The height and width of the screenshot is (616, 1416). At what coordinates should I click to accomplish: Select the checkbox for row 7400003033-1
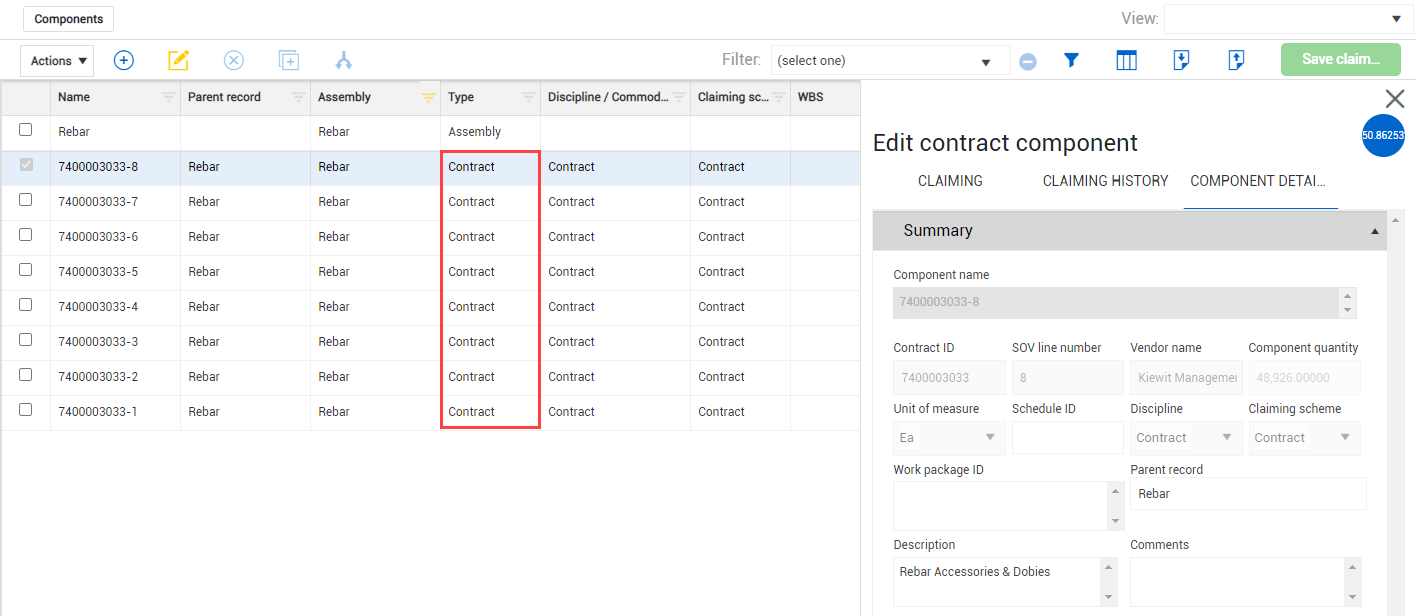26,410
